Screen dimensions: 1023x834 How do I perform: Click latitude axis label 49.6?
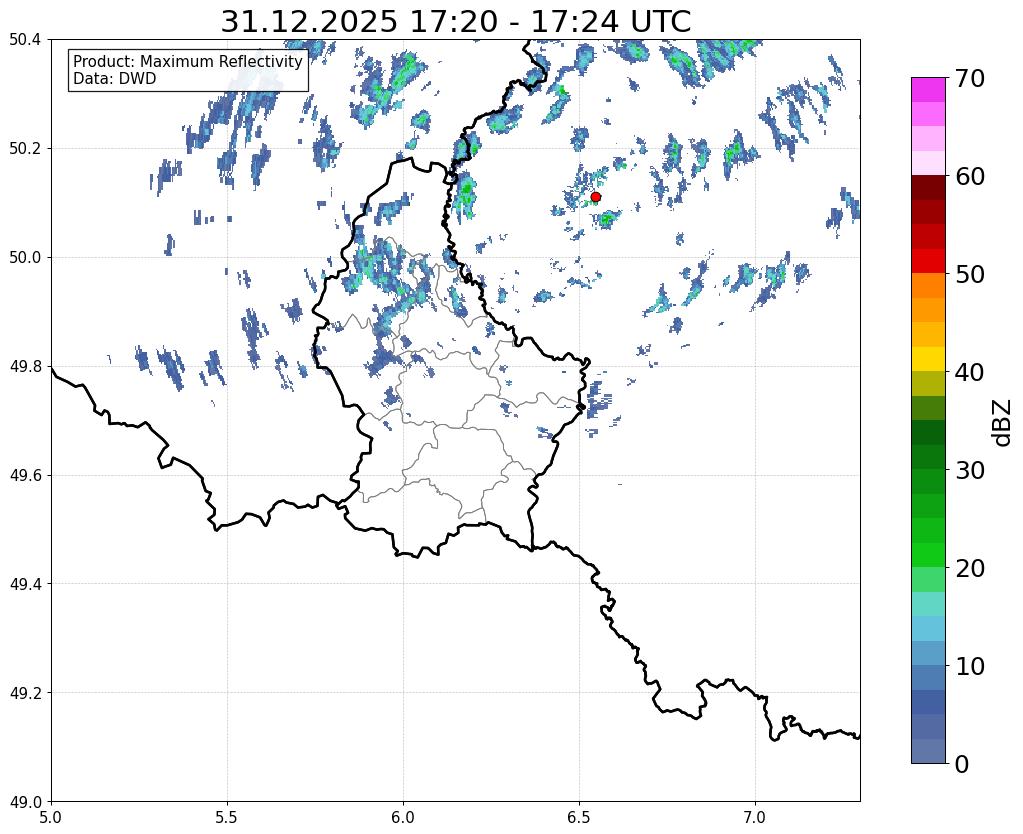point(25,475)
